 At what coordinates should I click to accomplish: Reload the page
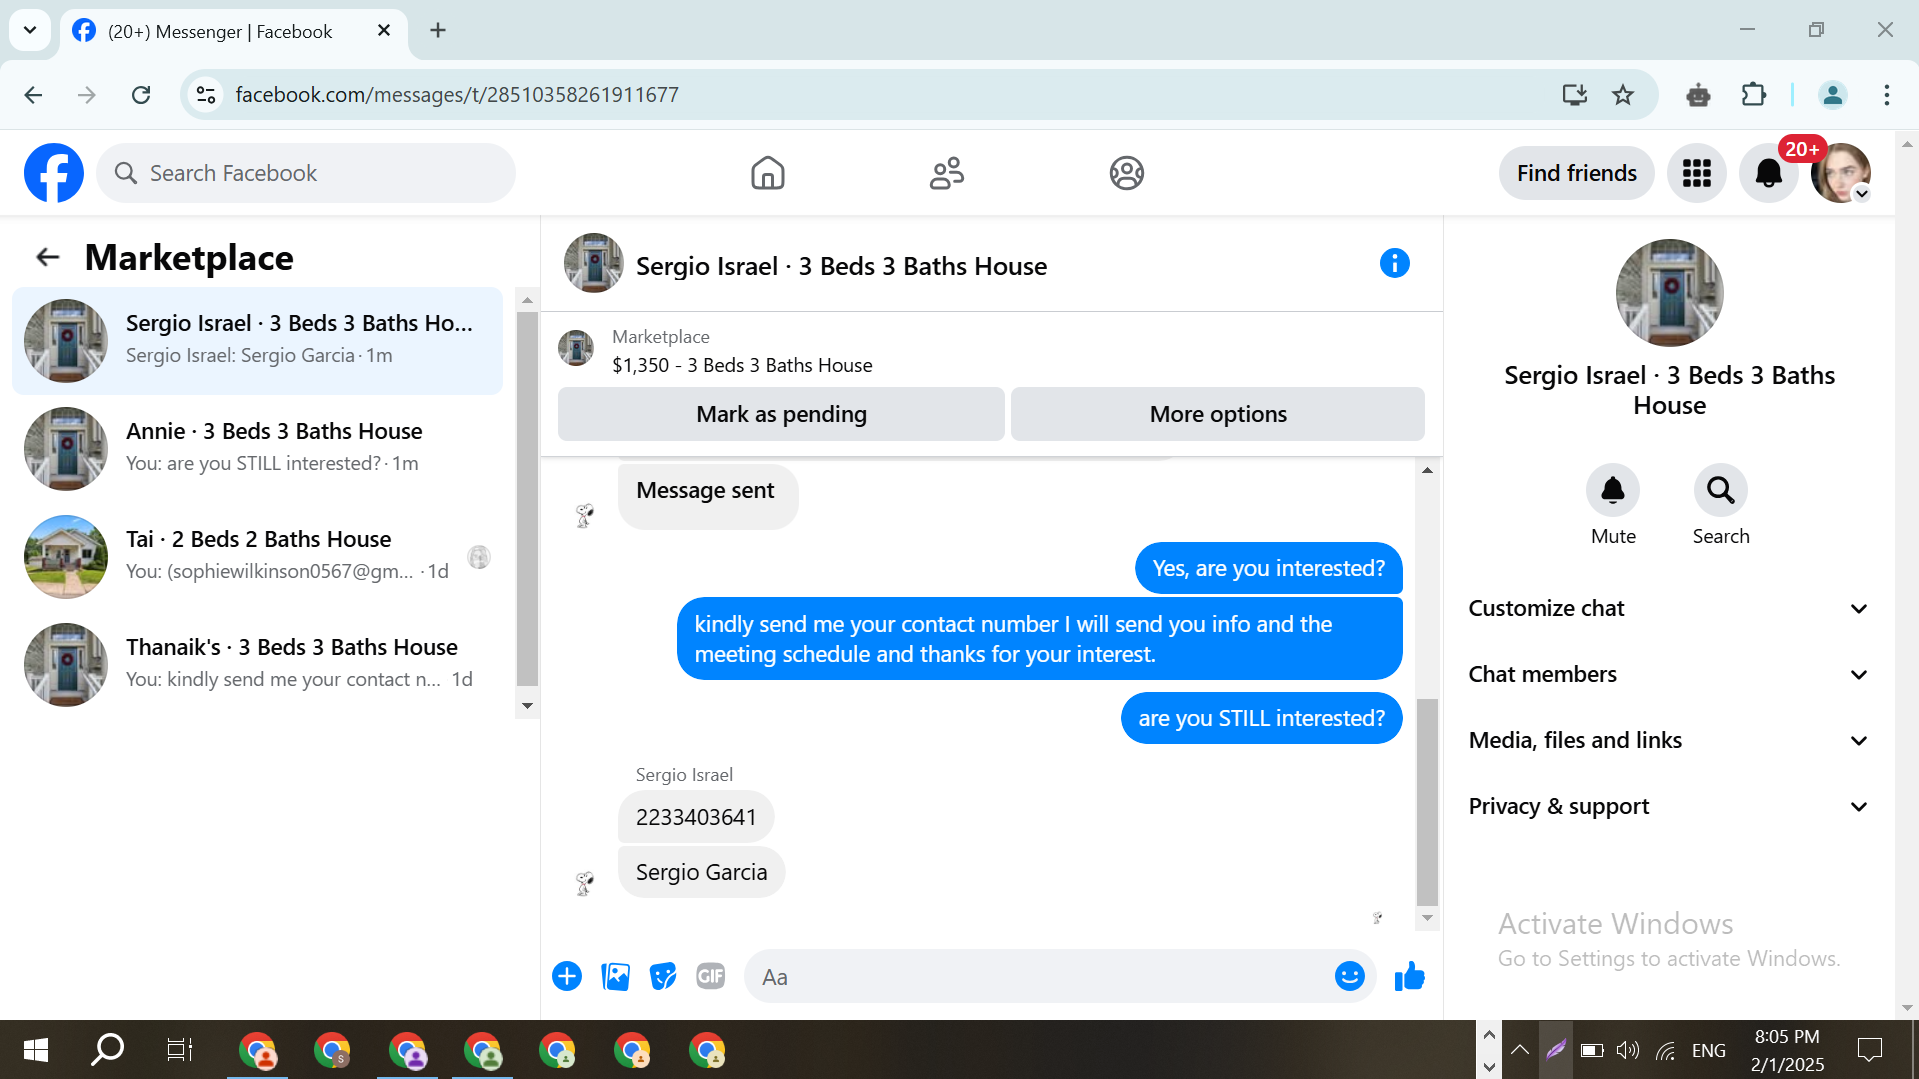(x=141, y=95)
